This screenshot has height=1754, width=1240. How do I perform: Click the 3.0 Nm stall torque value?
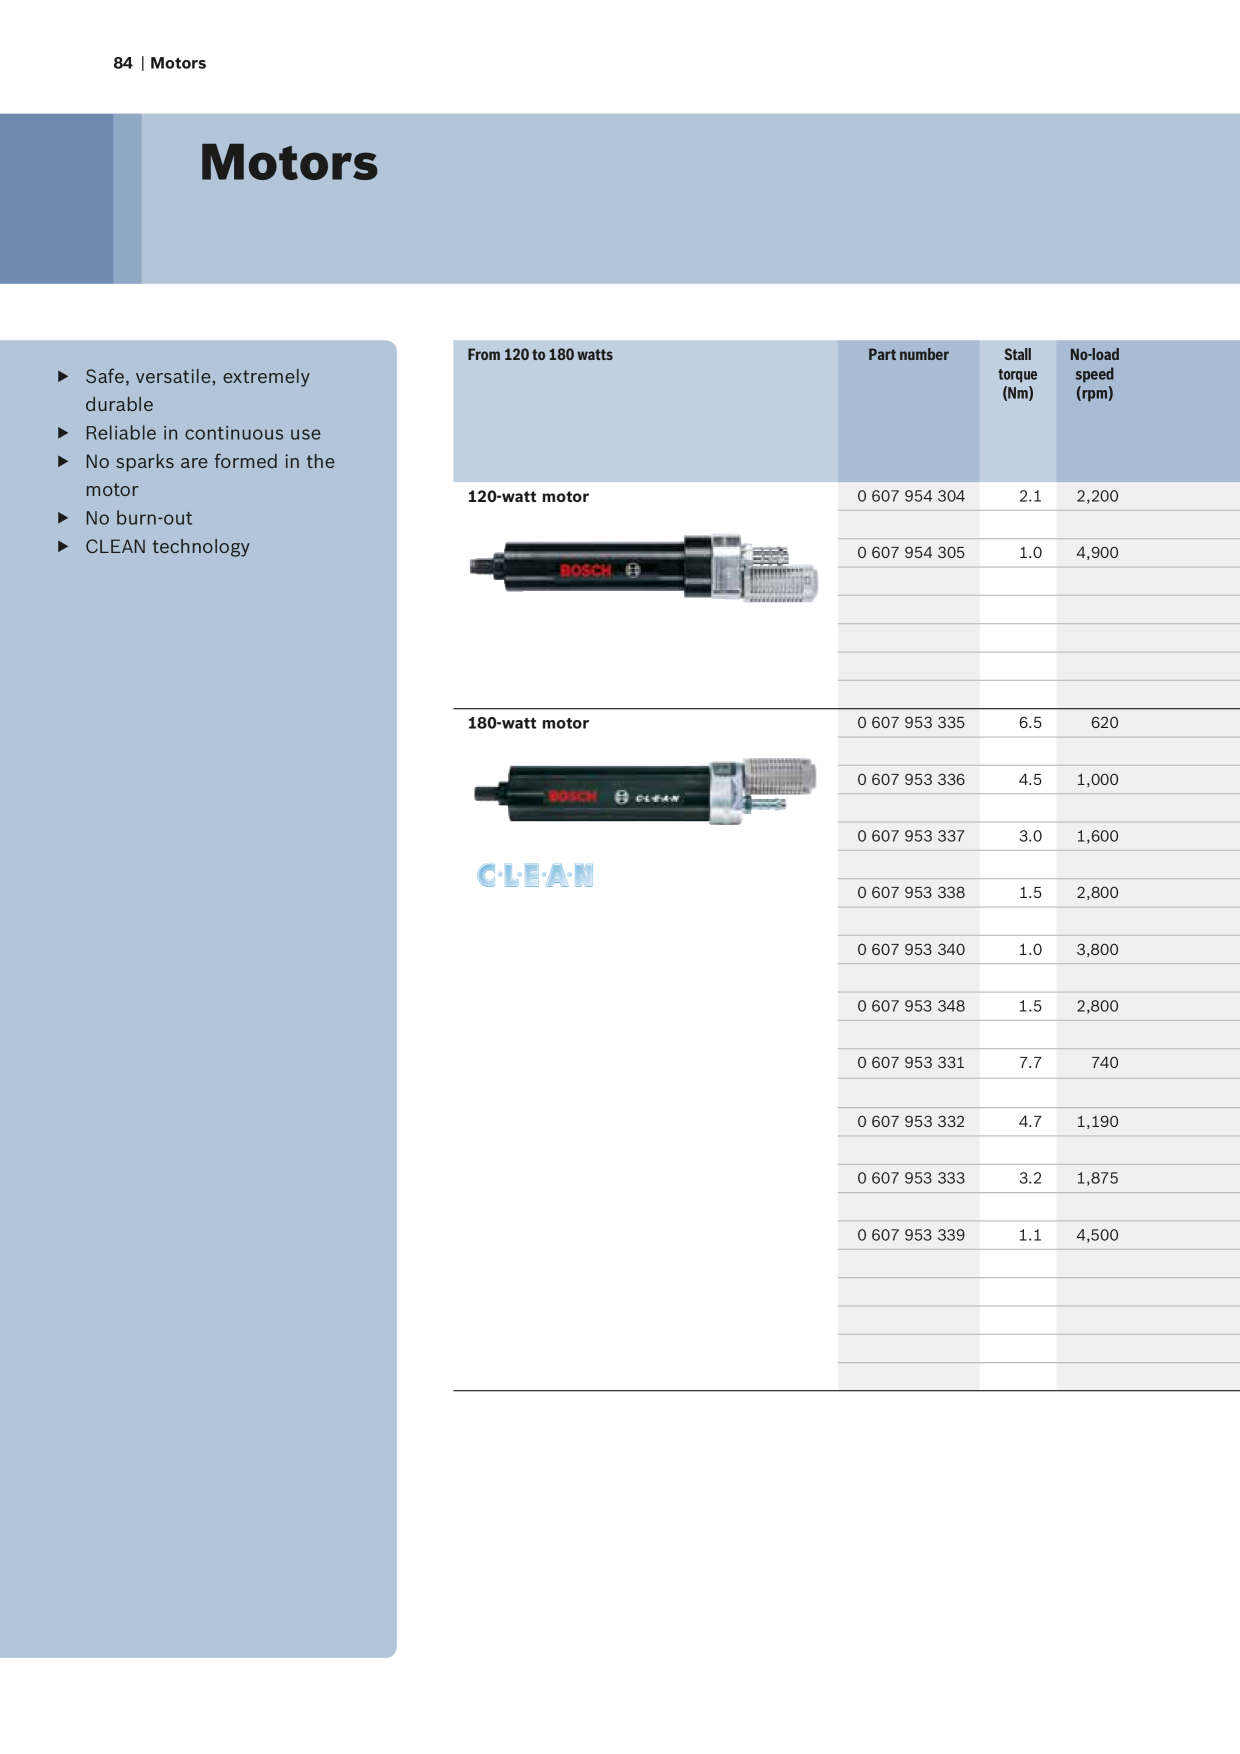pyautogui.click(x=1030, y=836)
